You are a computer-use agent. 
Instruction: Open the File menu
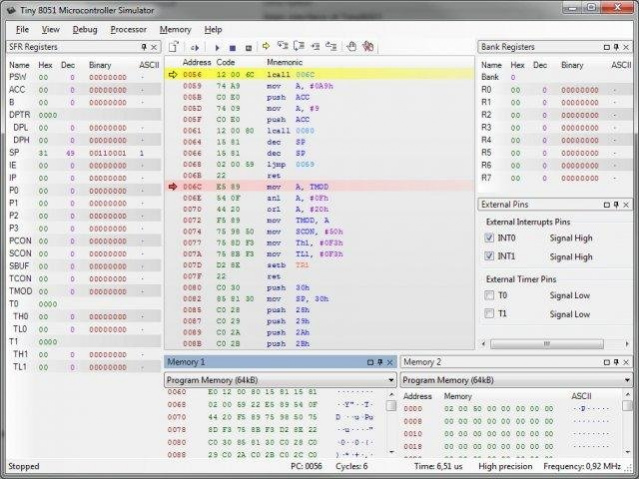(22, 29)
